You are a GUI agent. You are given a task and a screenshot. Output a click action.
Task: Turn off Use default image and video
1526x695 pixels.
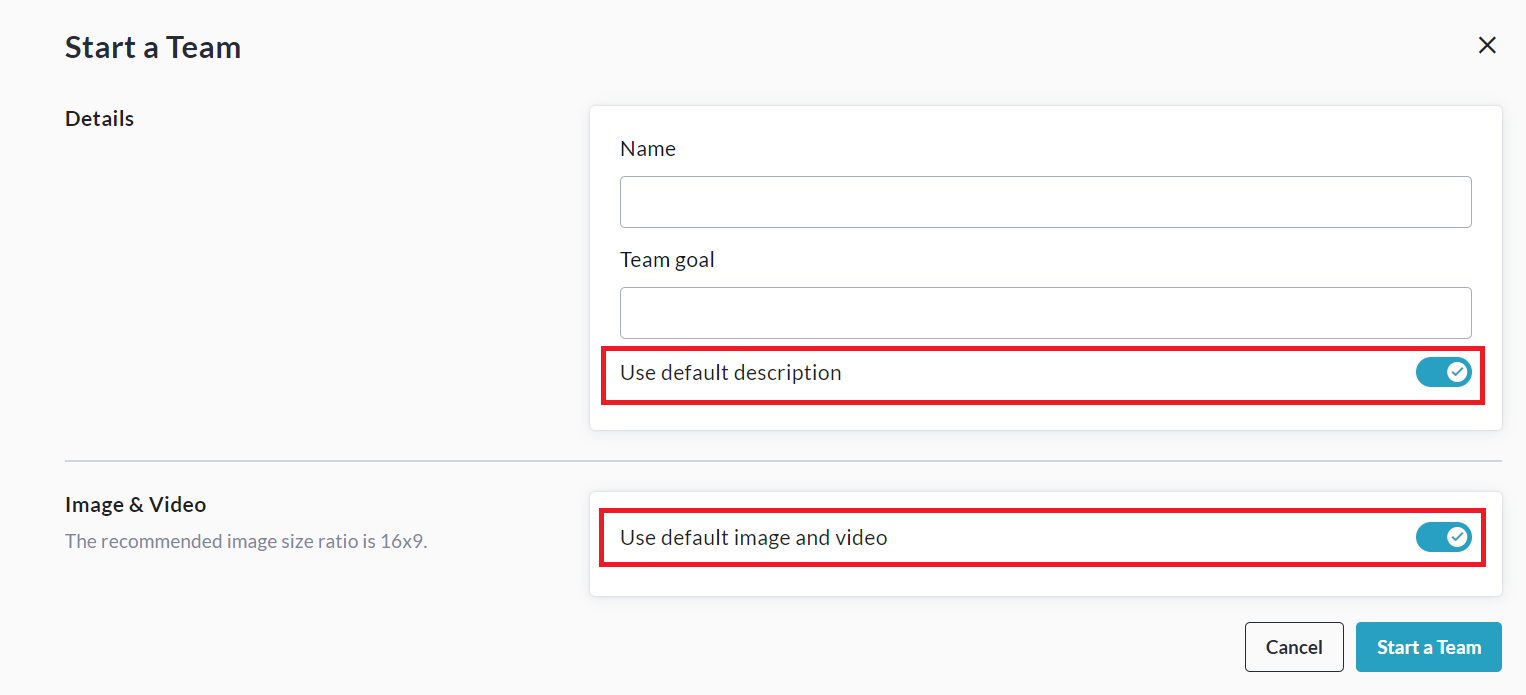click(1443, 537)
